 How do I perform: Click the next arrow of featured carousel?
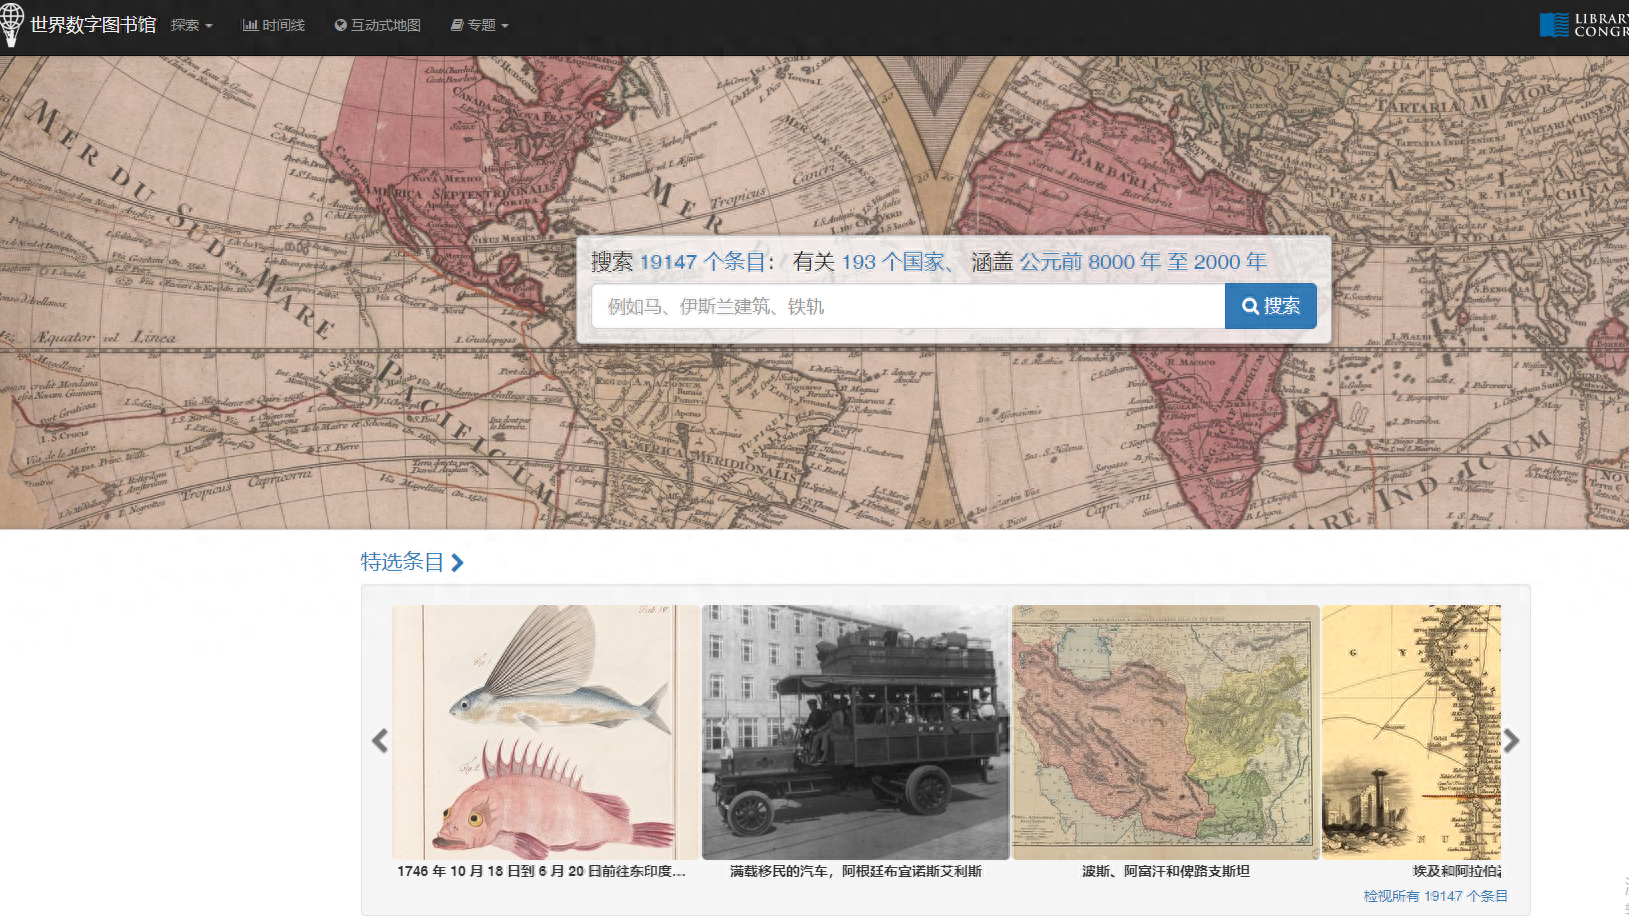1511,741
